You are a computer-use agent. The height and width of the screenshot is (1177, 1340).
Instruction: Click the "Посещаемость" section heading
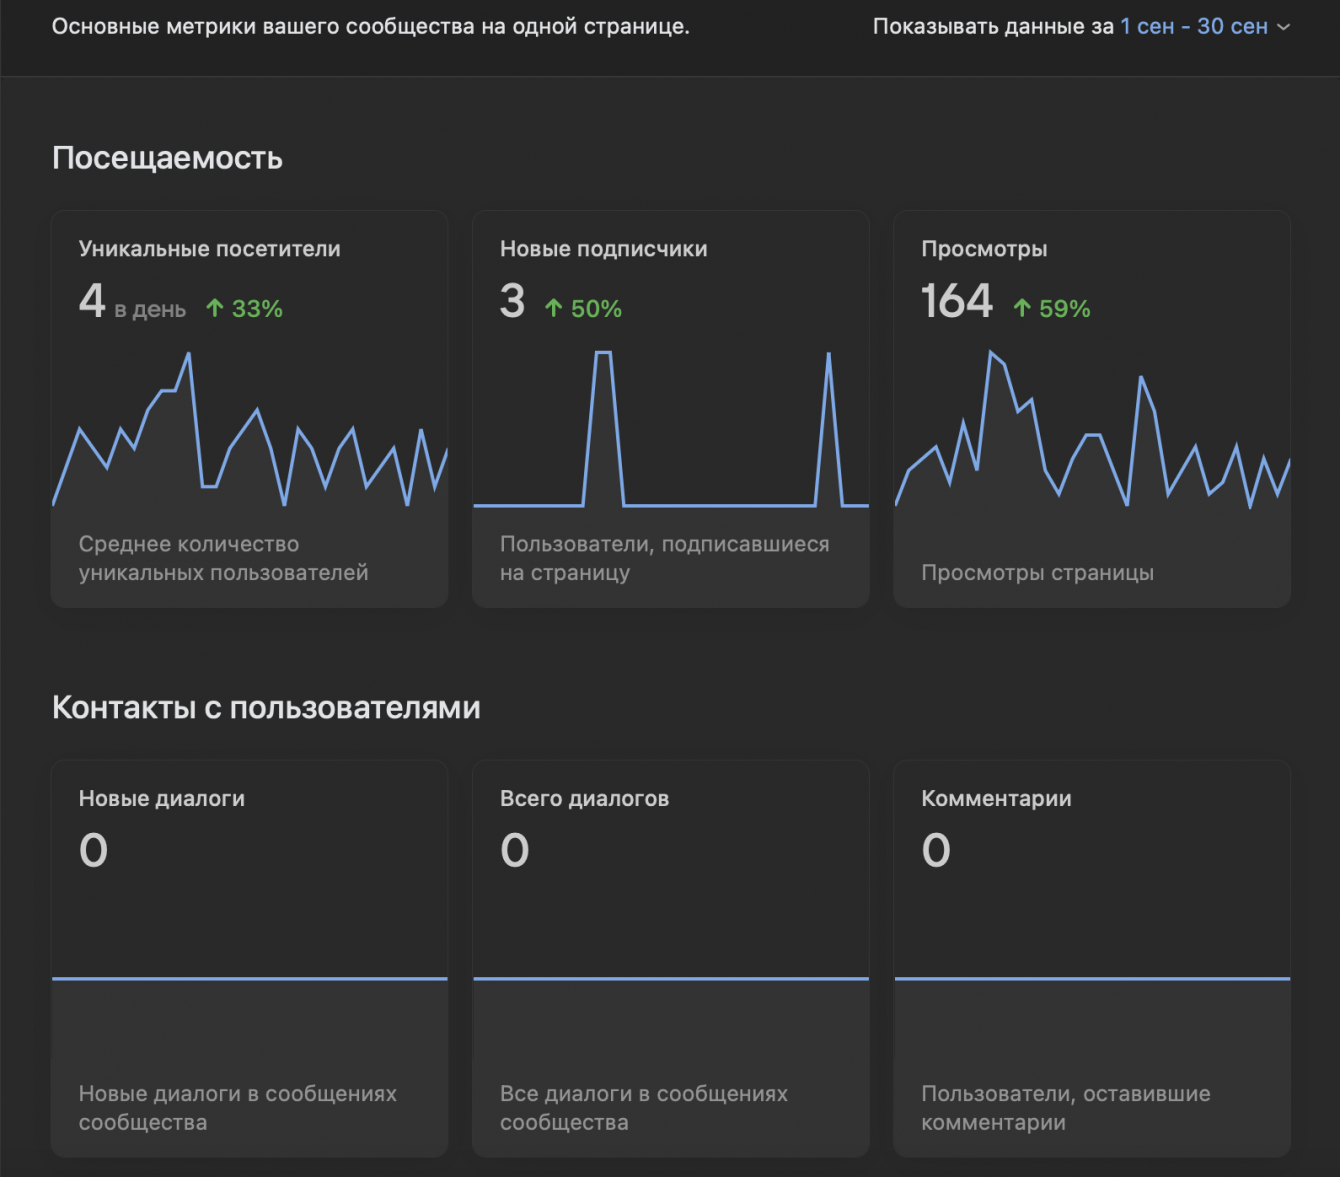[x=167, y=158]
